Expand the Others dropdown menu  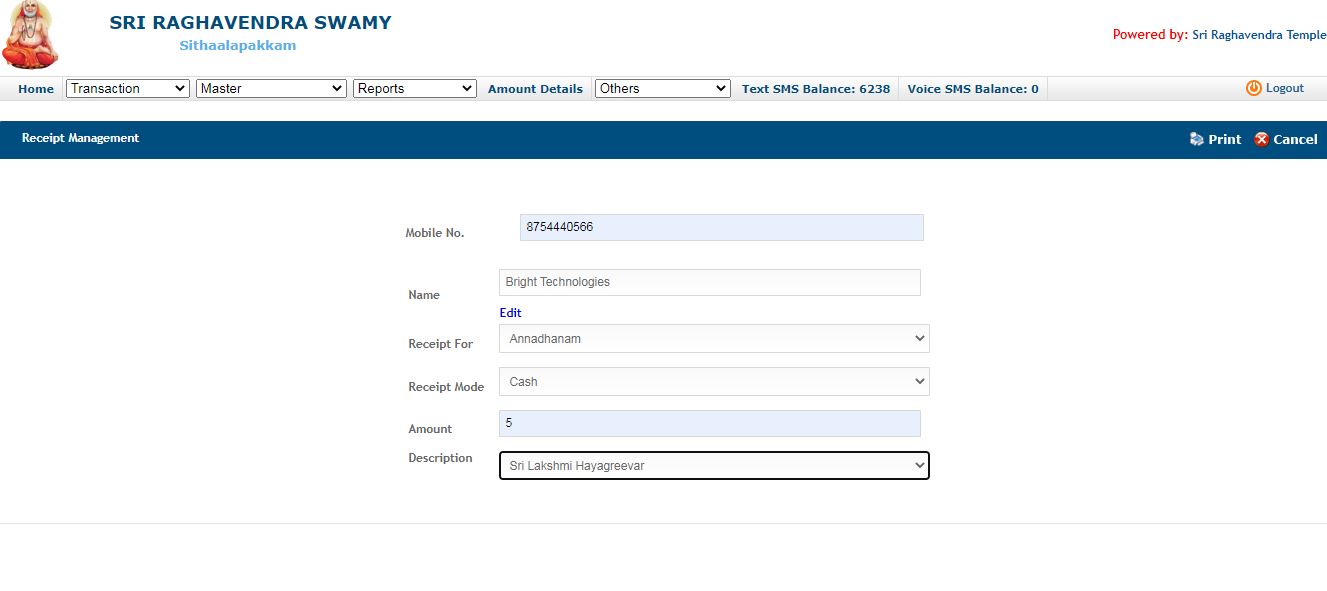click(663, 88)
